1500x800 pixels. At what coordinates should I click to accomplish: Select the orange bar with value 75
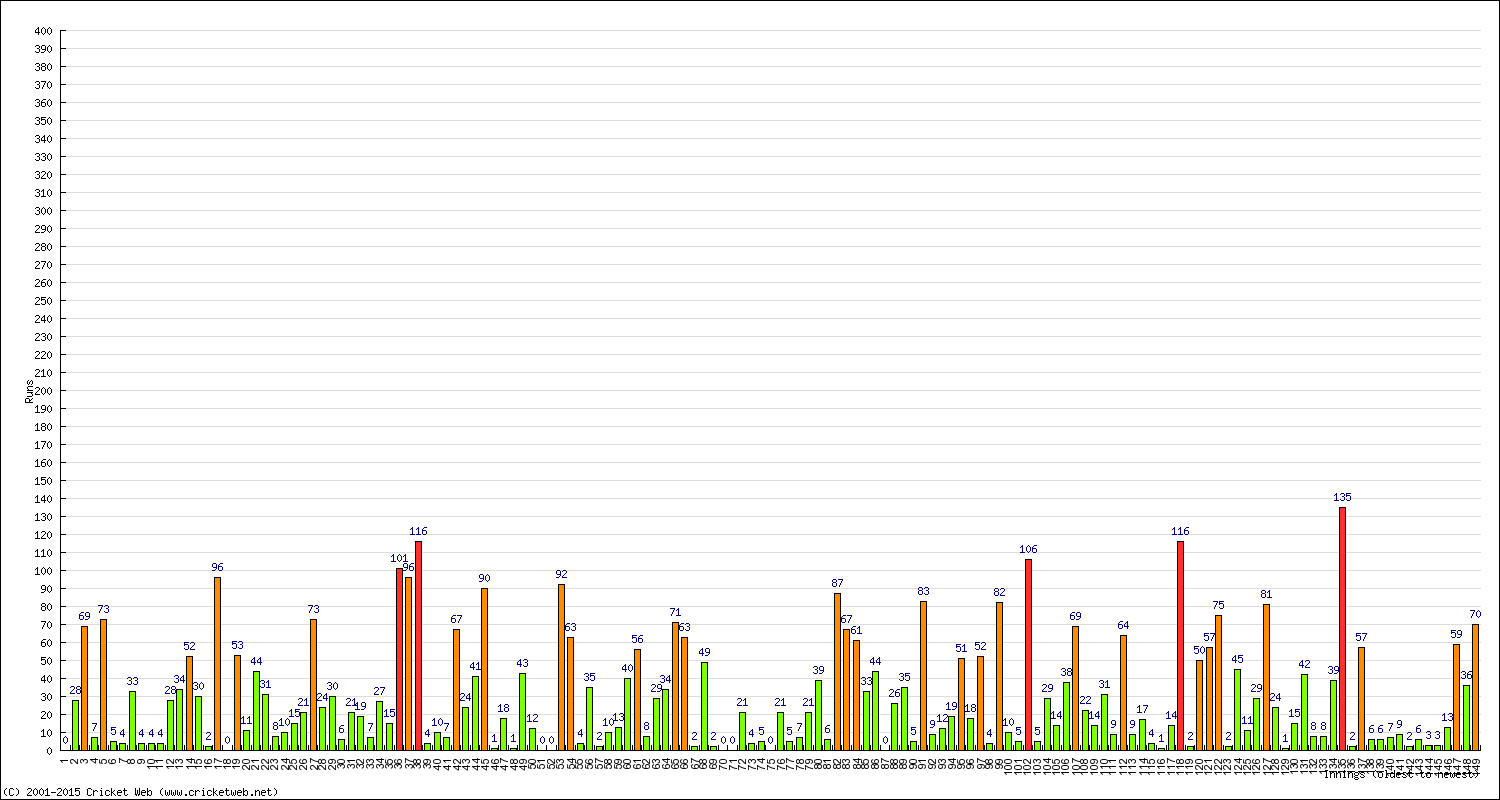(1218, 683)
